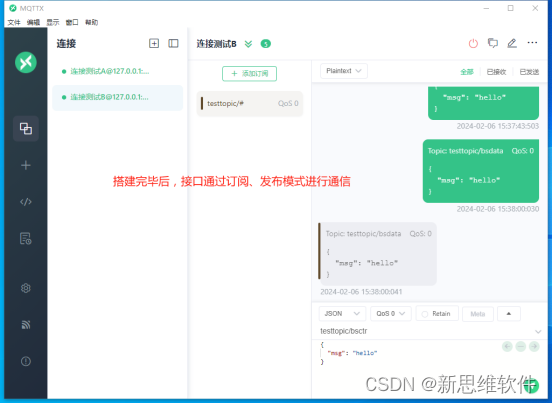This screenshot has width=552, height=403.
Task: Open the Settings gear in sidebar
Action: pyautogui.click(x=26, y=288)
